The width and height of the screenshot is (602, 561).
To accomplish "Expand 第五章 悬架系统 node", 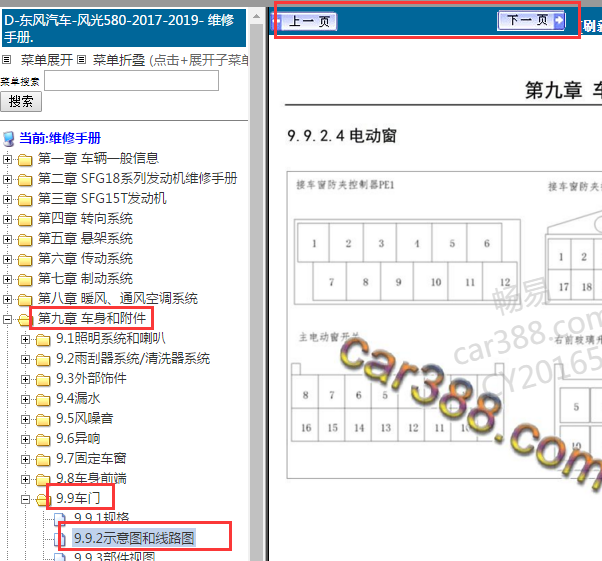I will tap(7, 239).
